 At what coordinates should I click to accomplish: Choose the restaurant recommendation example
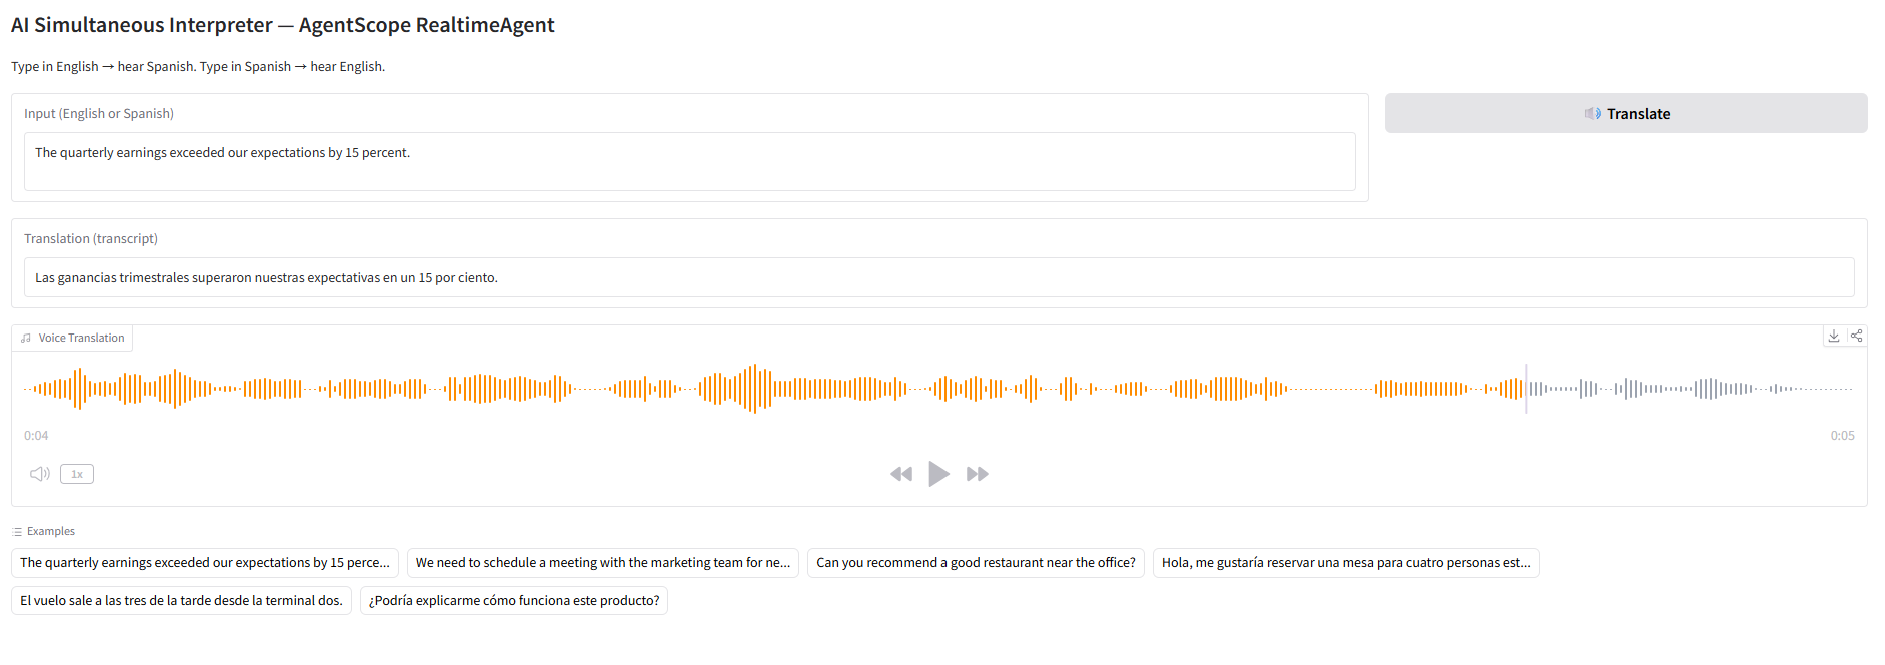976,563
